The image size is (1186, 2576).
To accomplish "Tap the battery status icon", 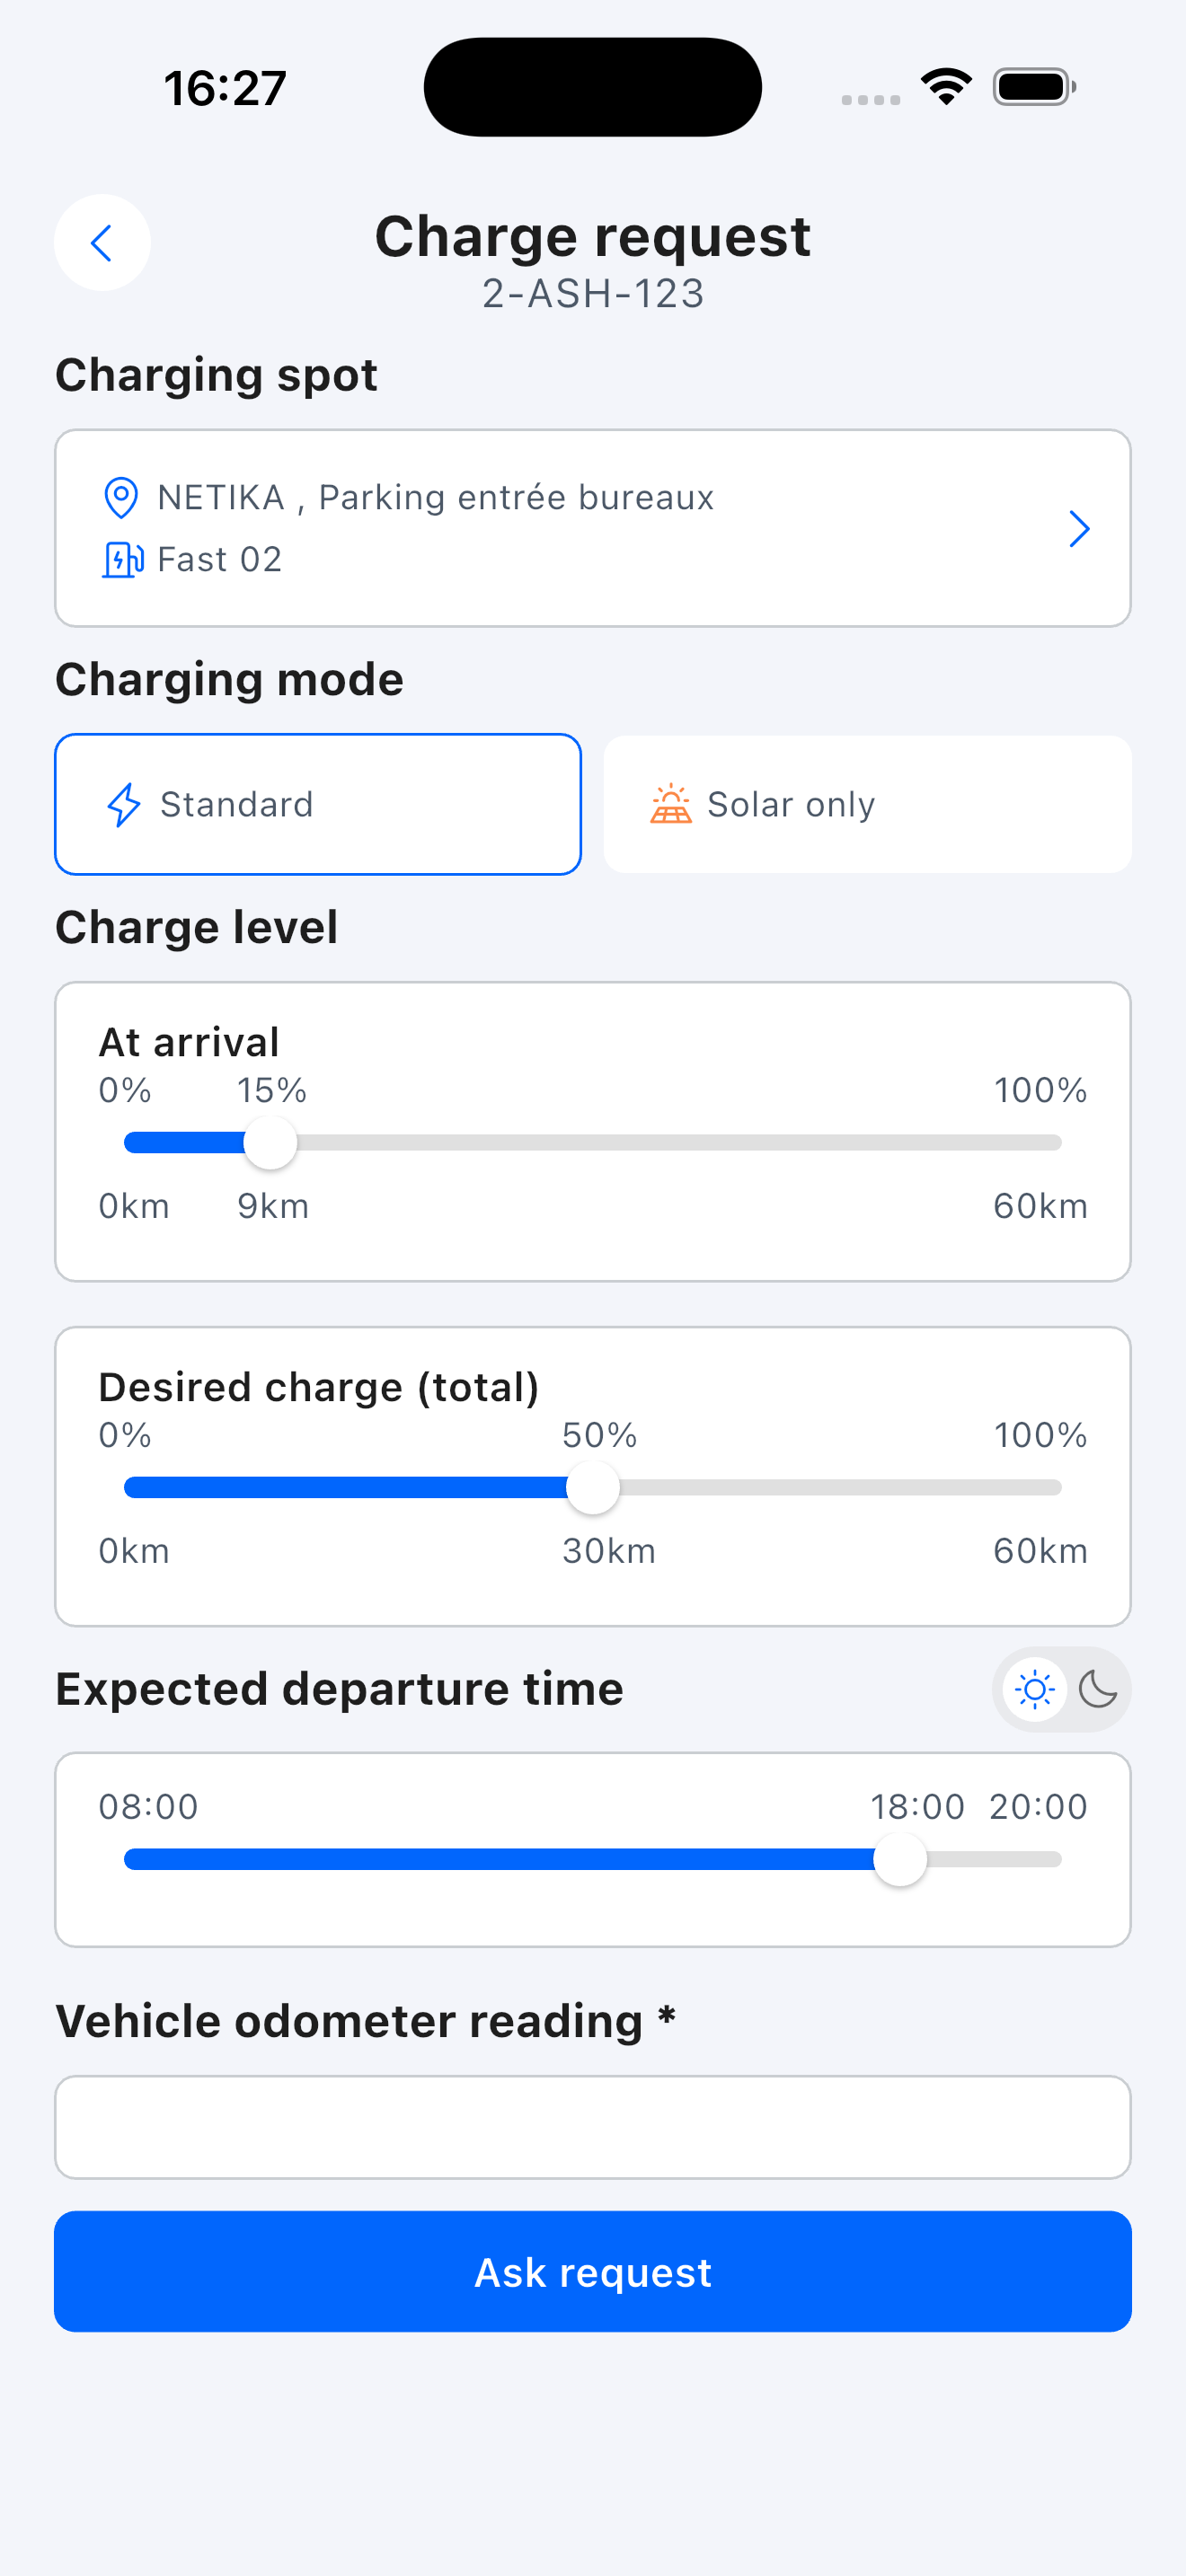I will (1034, 87).
